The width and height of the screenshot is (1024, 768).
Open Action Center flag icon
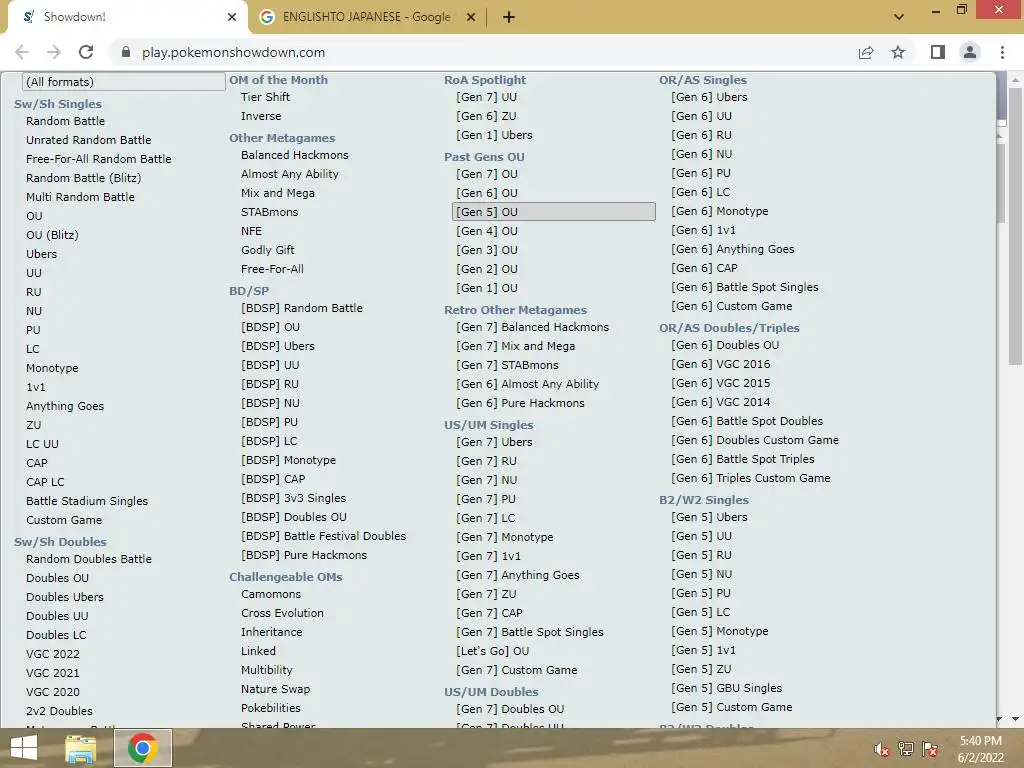(x=930, y=749)
